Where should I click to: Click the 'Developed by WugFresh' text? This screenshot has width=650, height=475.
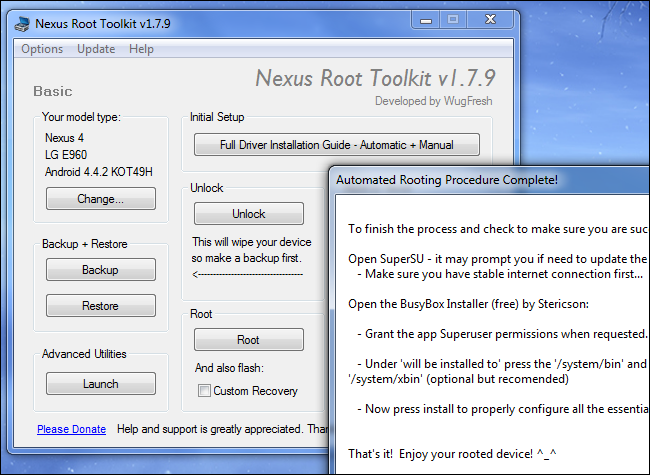pos(434,101)
